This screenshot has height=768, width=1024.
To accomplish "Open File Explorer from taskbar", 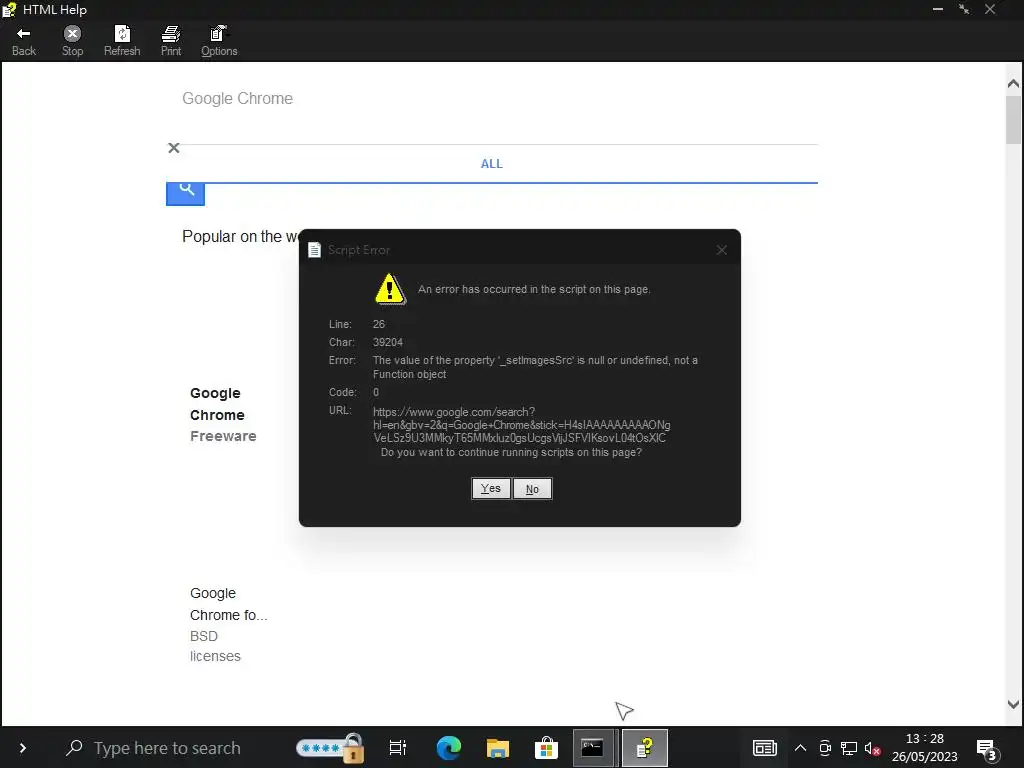I will pyautogui.click(x=498, y=748).
